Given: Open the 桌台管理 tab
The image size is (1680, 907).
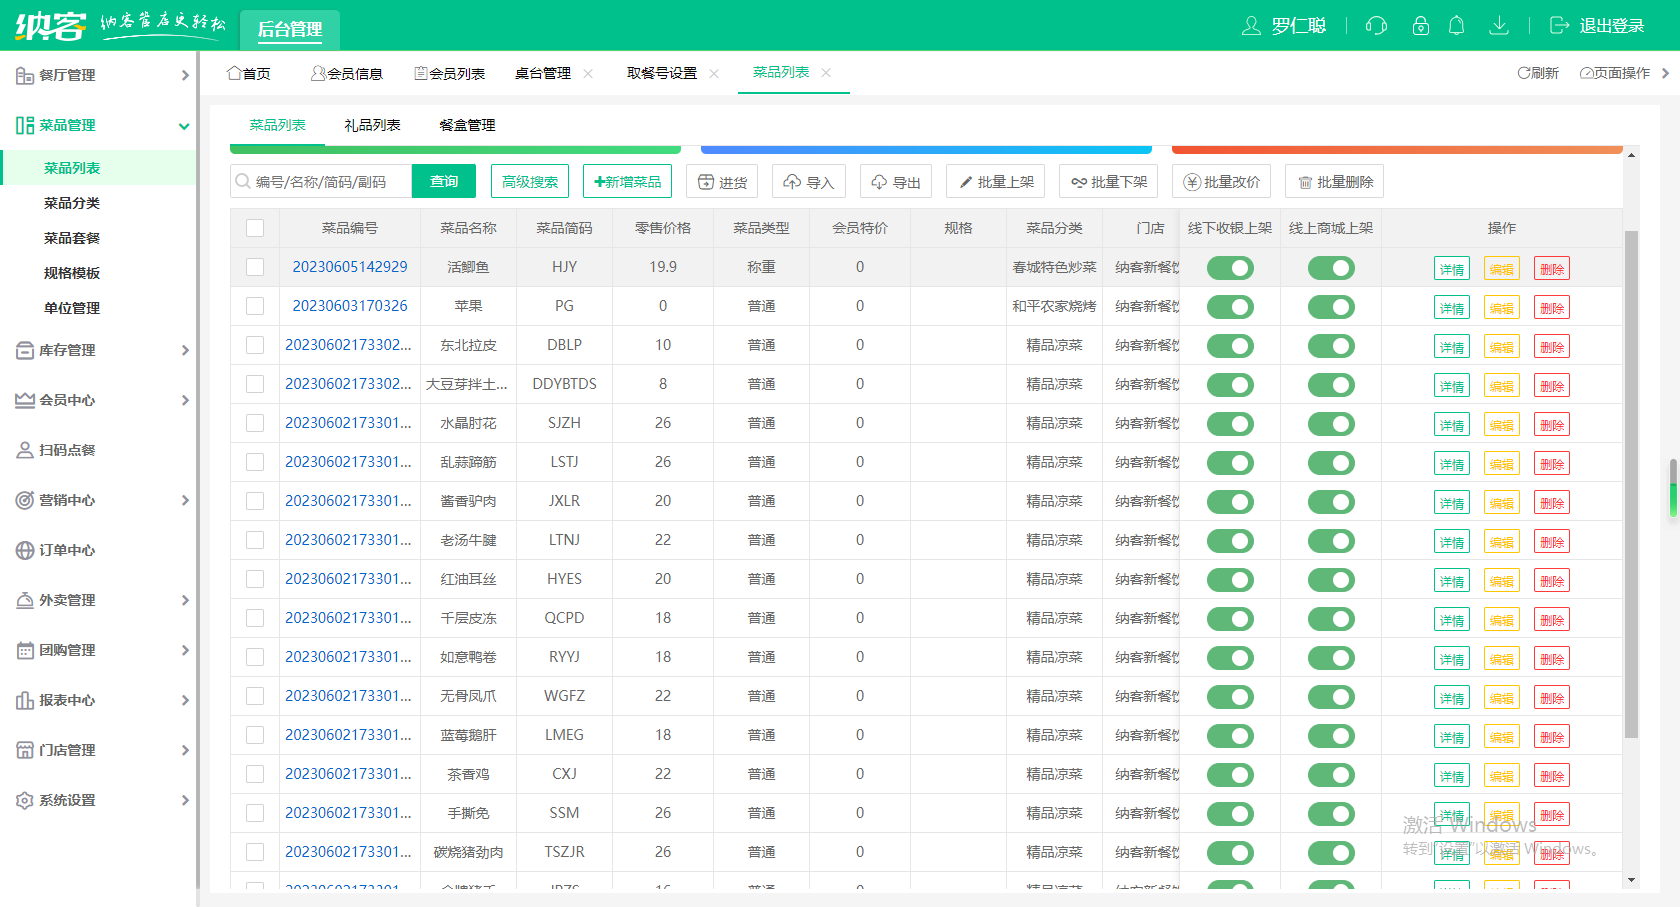Looking at the screenshot, I should [x=544, y=72].
